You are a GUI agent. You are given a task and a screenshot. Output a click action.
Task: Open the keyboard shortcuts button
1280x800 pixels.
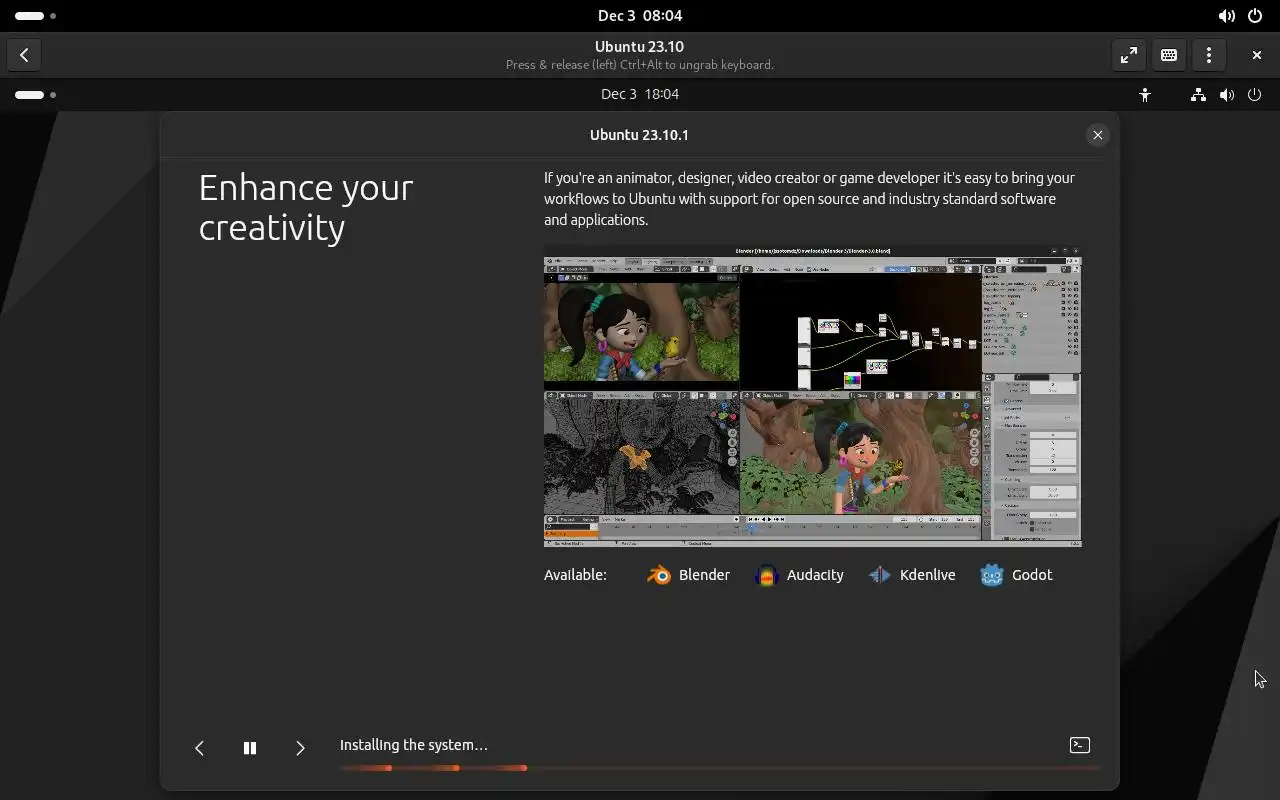tap(1168, 55)
